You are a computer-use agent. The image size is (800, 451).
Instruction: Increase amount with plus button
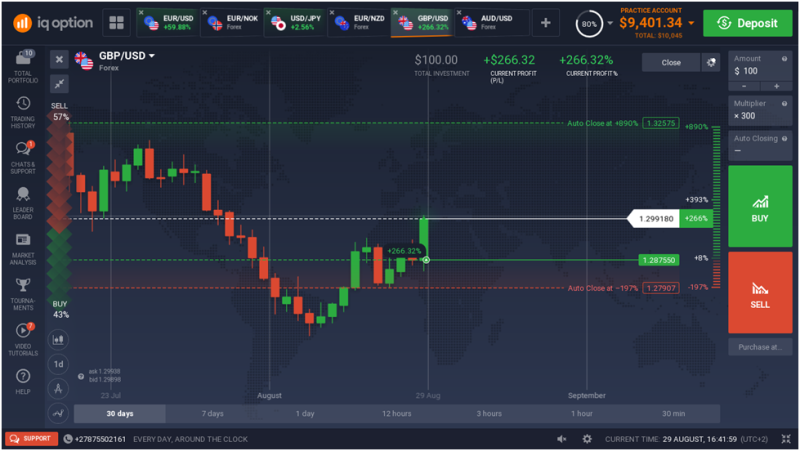click(777, 86)
